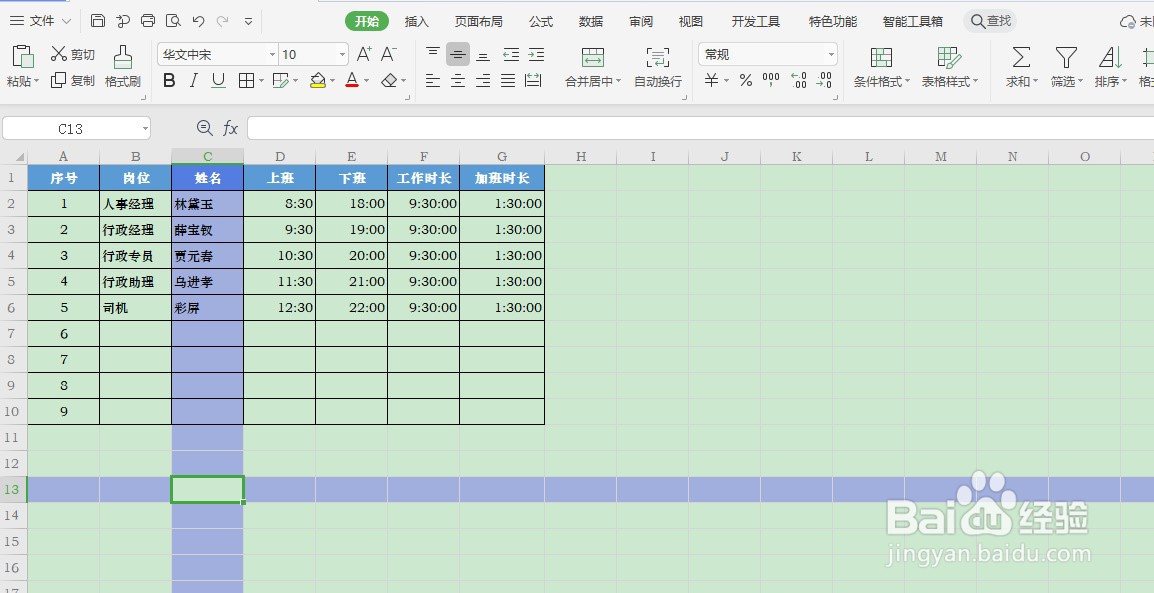Click the eraser clear formatting icon
The width and height of the screenshot is (1154, 593).
point(389,80)
